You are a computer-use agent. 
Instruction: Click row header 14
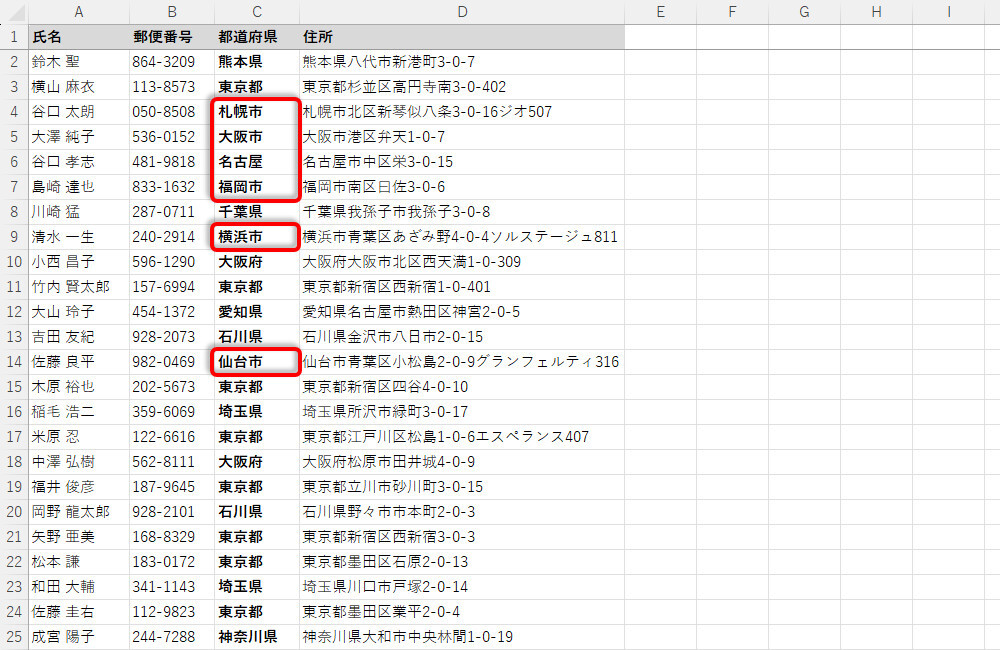[x=14, y=362]
